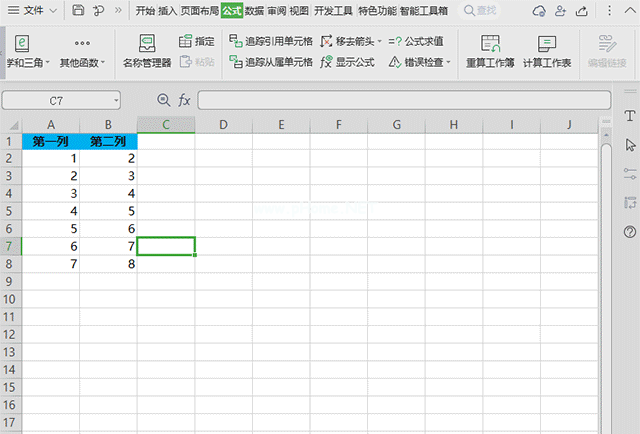Expand the name box C7 dropdown

(116, 100)
